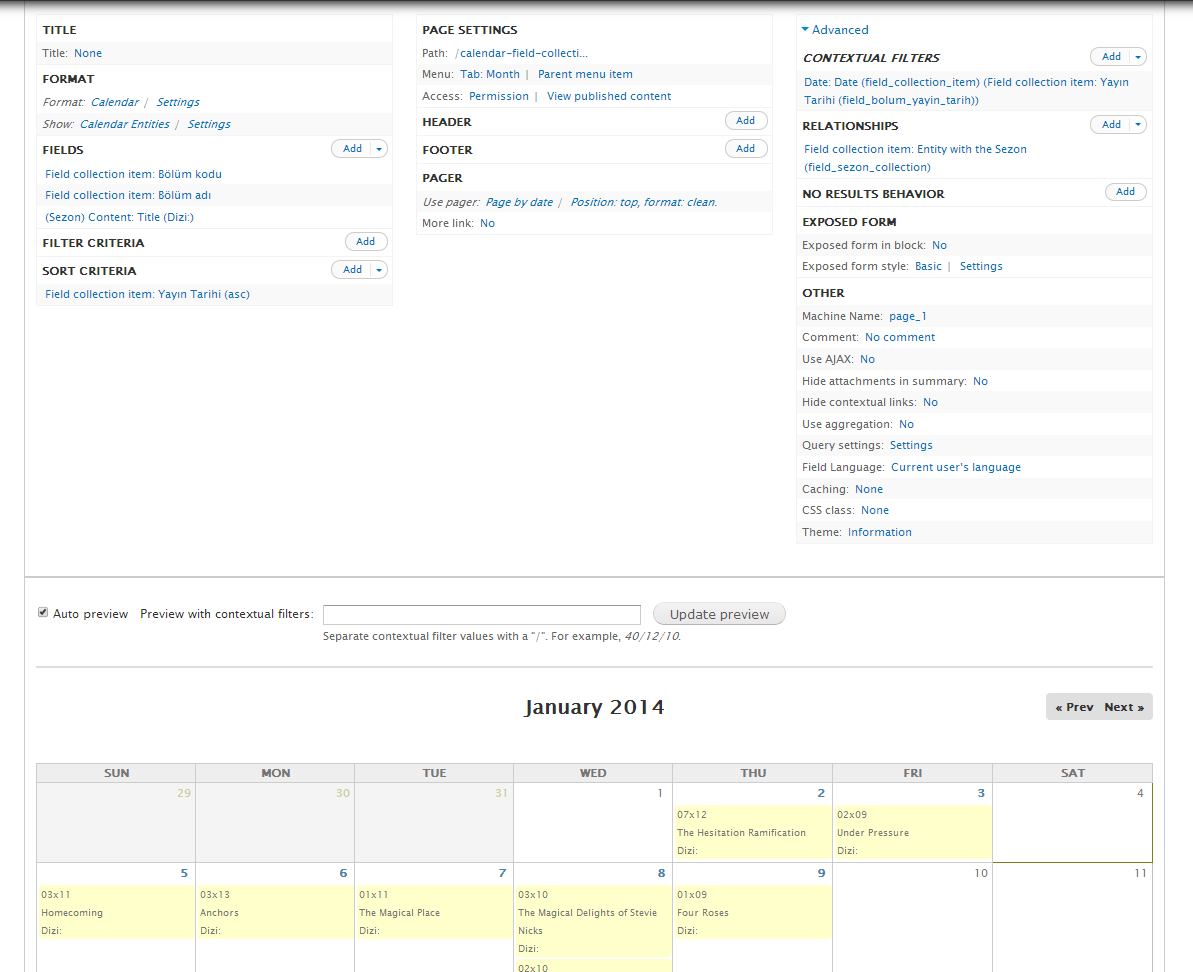The image size is (1193, 972).
Task: Toggle the Auto preview checkbox
Action: coord(43,613)
